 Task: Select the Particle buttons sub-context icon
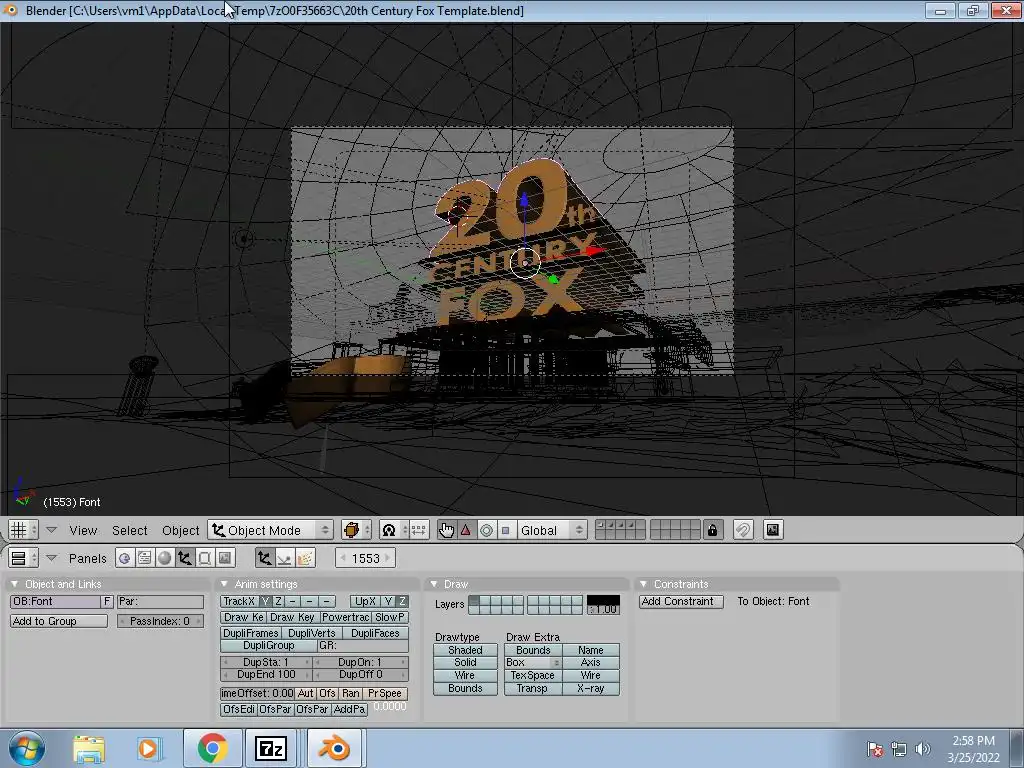point(305,558)
